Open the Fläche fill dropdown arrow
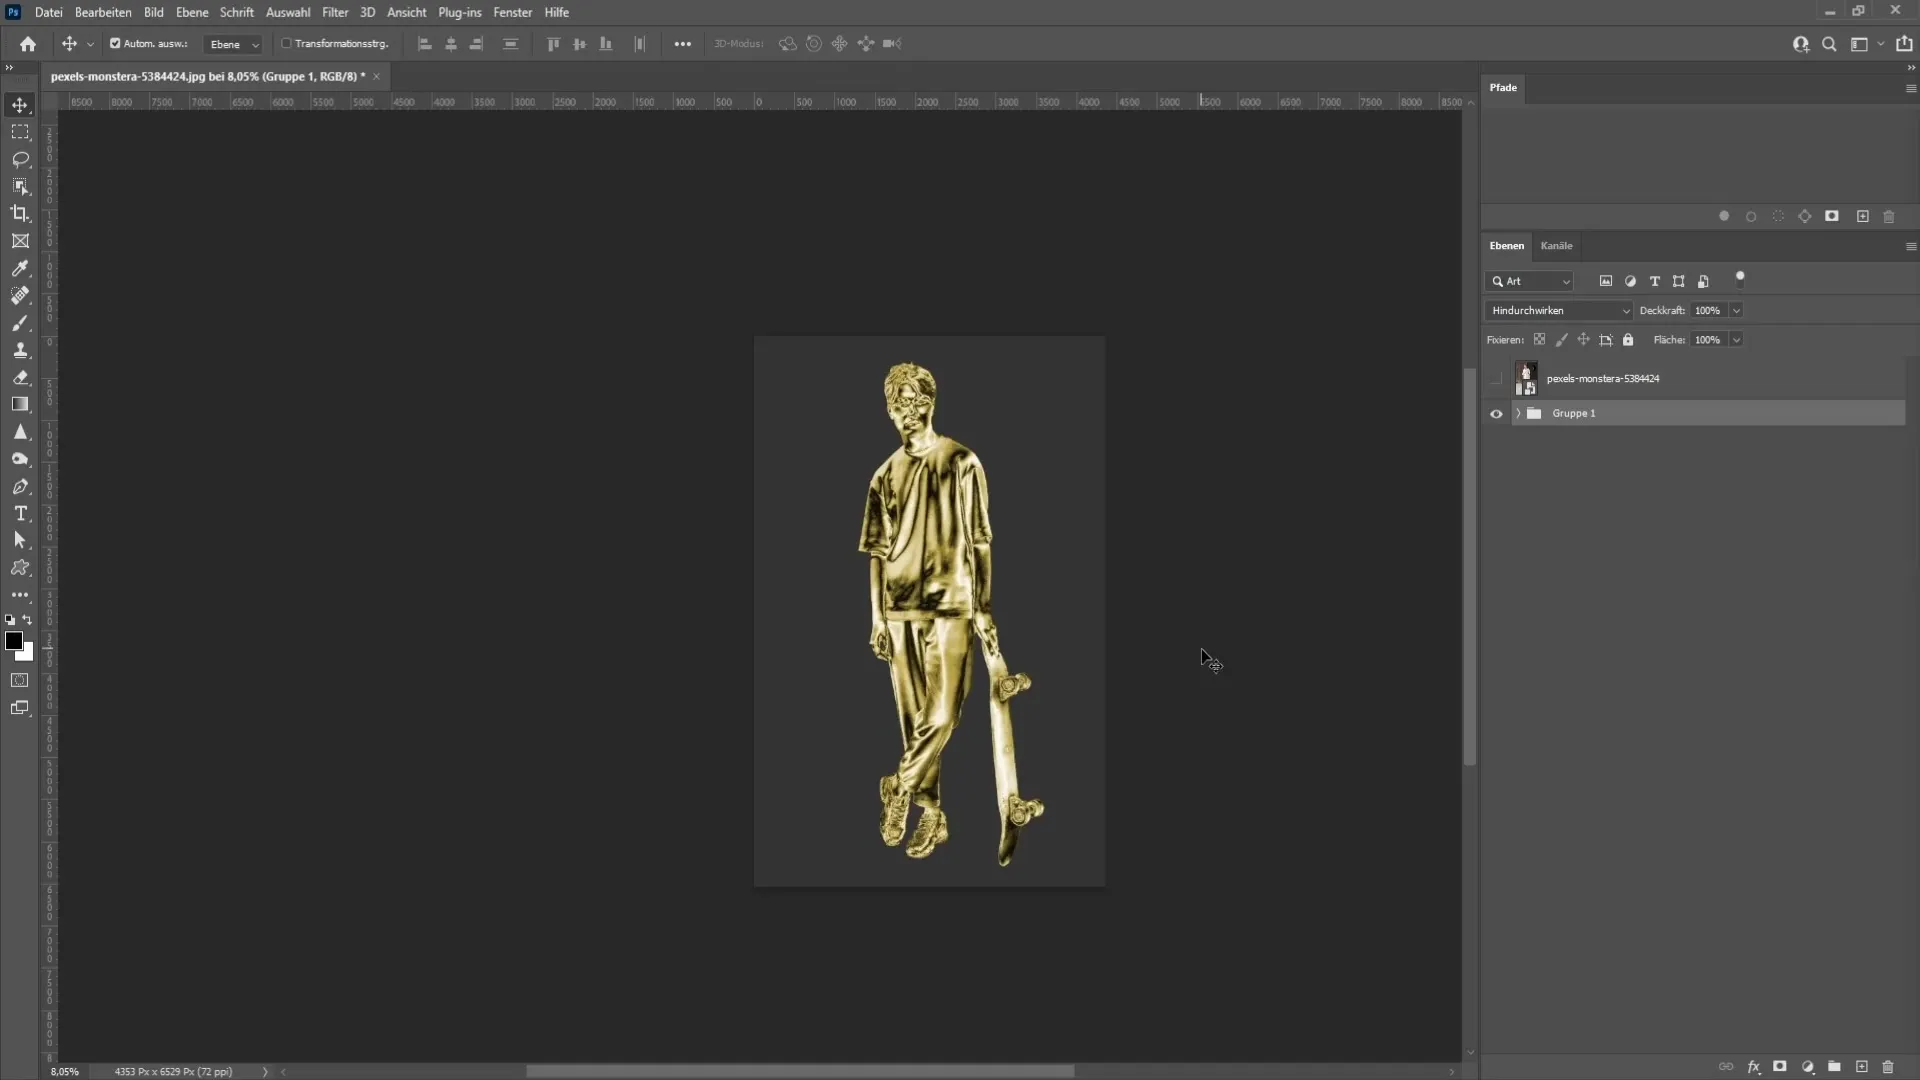1920x1080 pixels. (x=1736, y=340)
